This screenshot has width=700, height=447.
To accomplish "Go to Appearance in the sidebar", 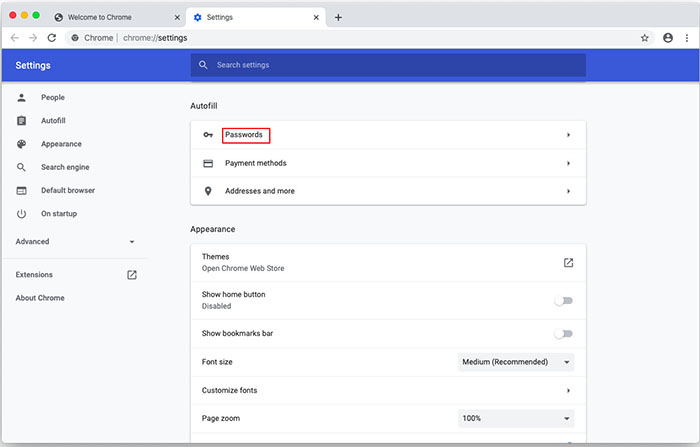I will (x=61, y=144).
